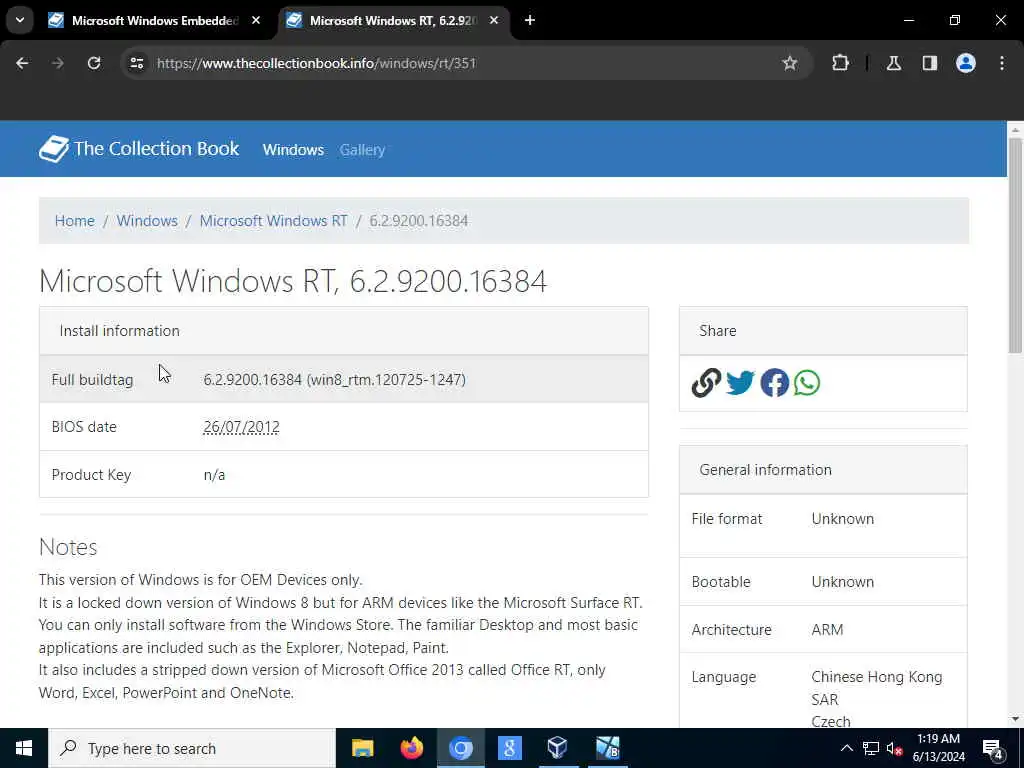The height and width of the screenshot is (768, 1024).
Task: Share on Twitter icon
Action: pos(740,383)
